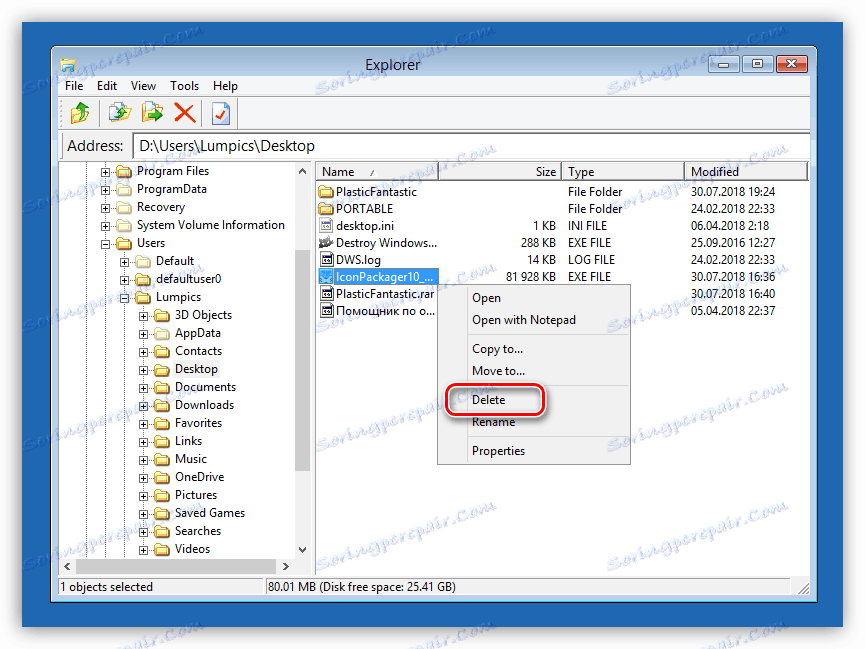Open the Help menu
Screen dimensions: 865x649
(x=225, y=86)
